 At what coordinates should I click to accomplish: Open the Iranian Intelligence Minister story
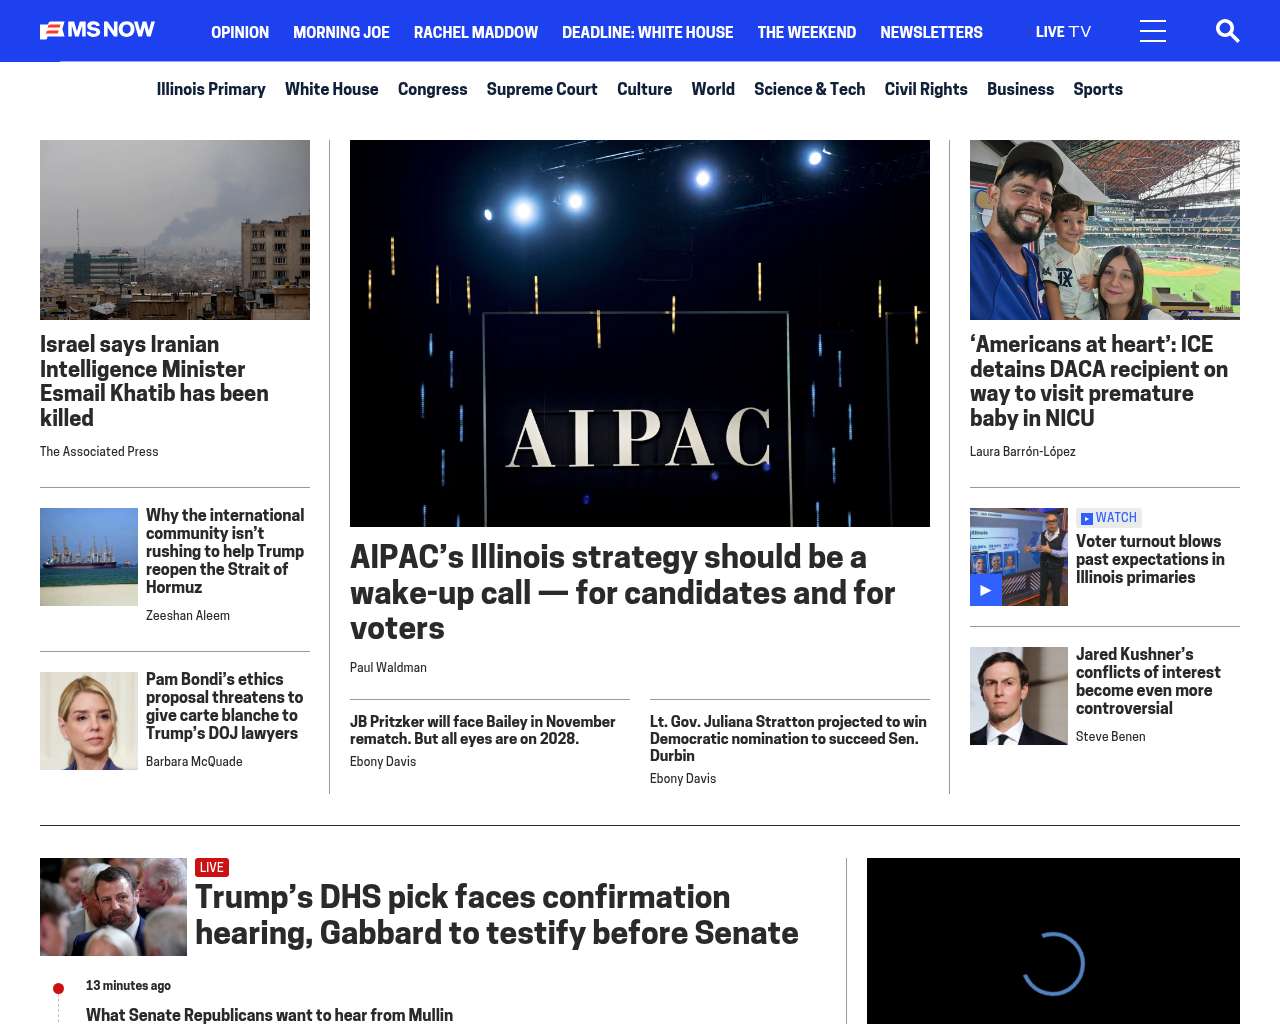point(154,381)
